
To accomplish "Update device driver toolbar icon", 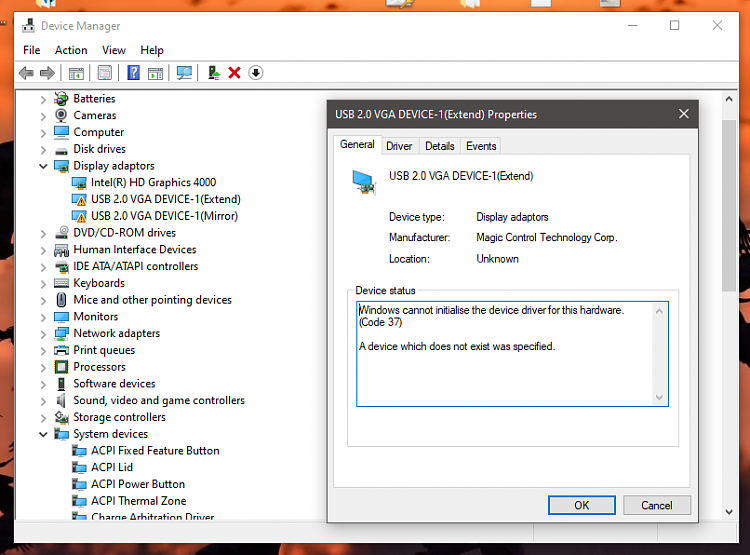I will click(x=214, y=73).
